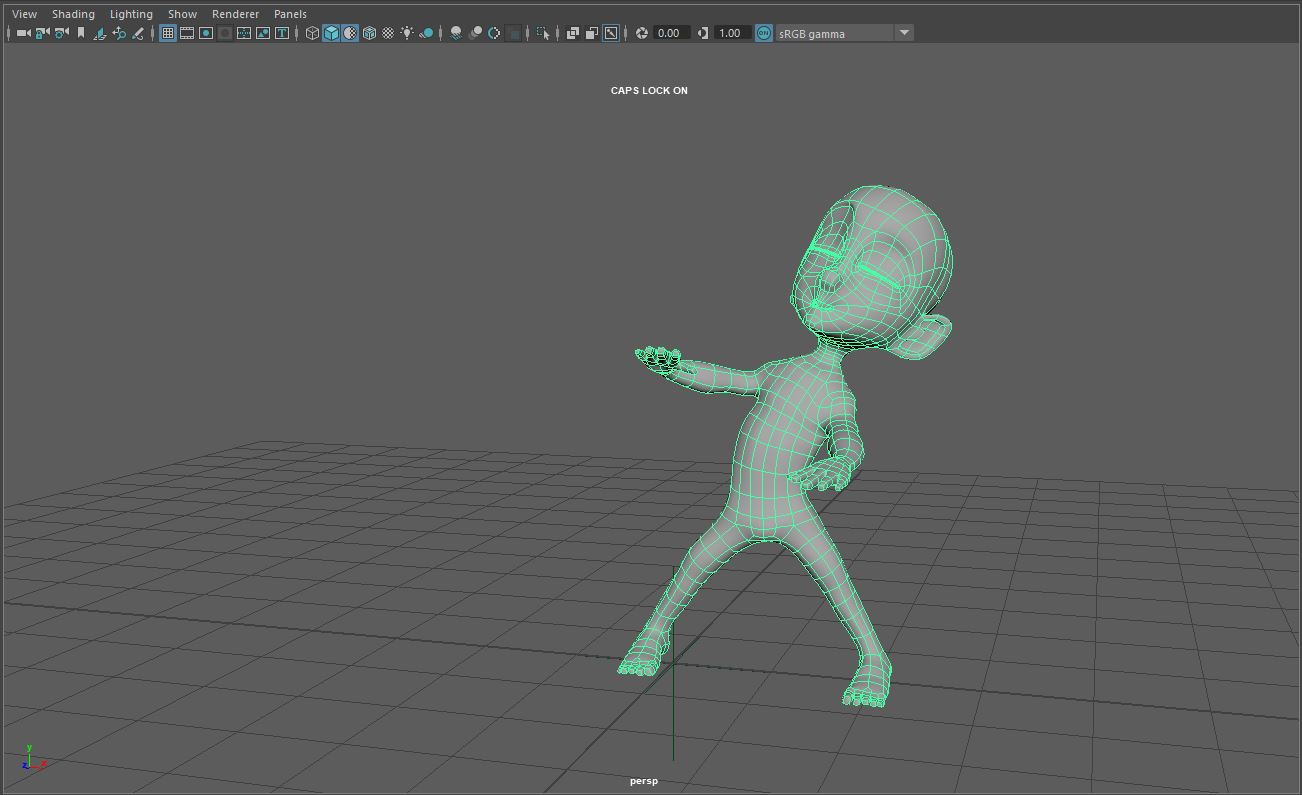Click the sRGB gamma view transform field
1302x795 pixels.
[x=834, y=33]
